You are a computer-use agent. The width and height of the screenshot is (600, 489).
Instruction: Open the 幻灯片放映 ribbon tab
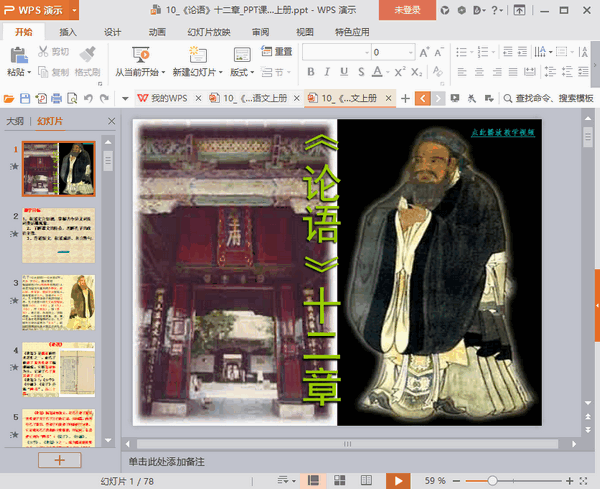(209, 32)
